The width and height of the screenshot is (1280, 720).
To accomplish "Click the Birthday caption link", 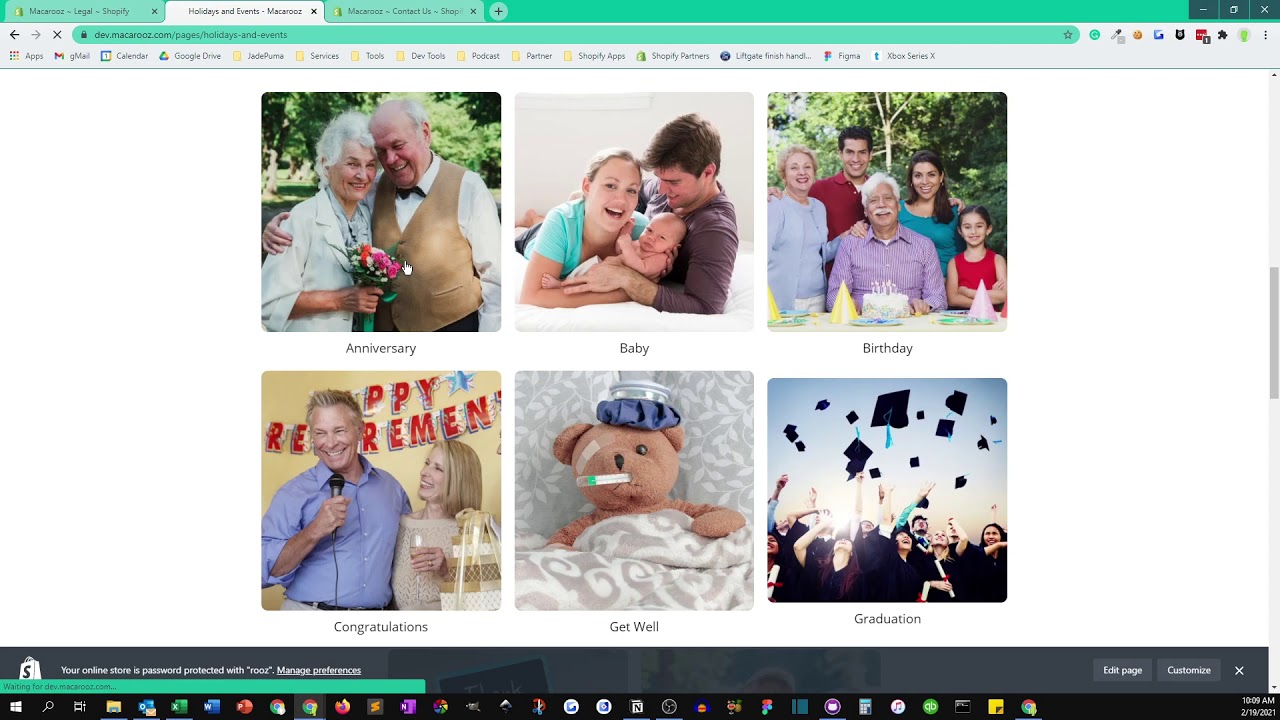I will point(887,348).
